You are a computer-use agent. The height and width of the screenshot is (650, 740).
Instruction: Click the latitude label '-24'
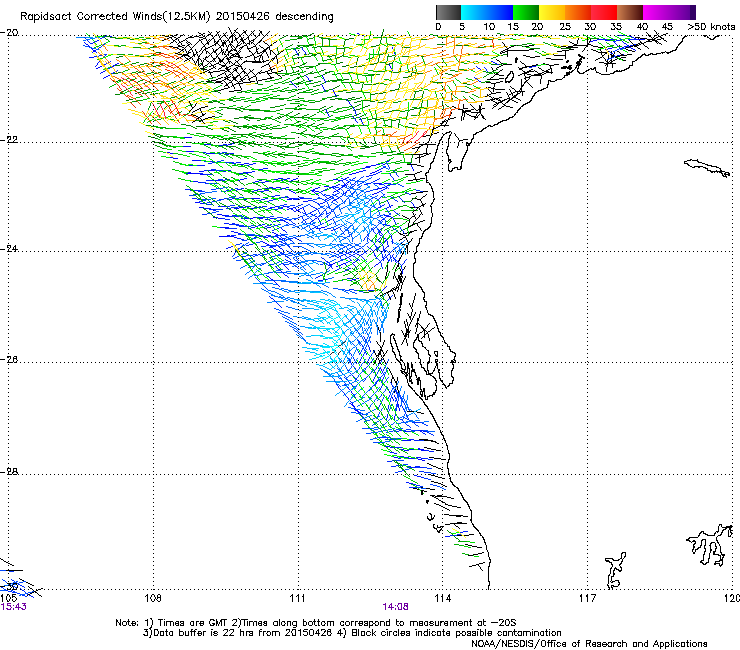coord(9,248)
